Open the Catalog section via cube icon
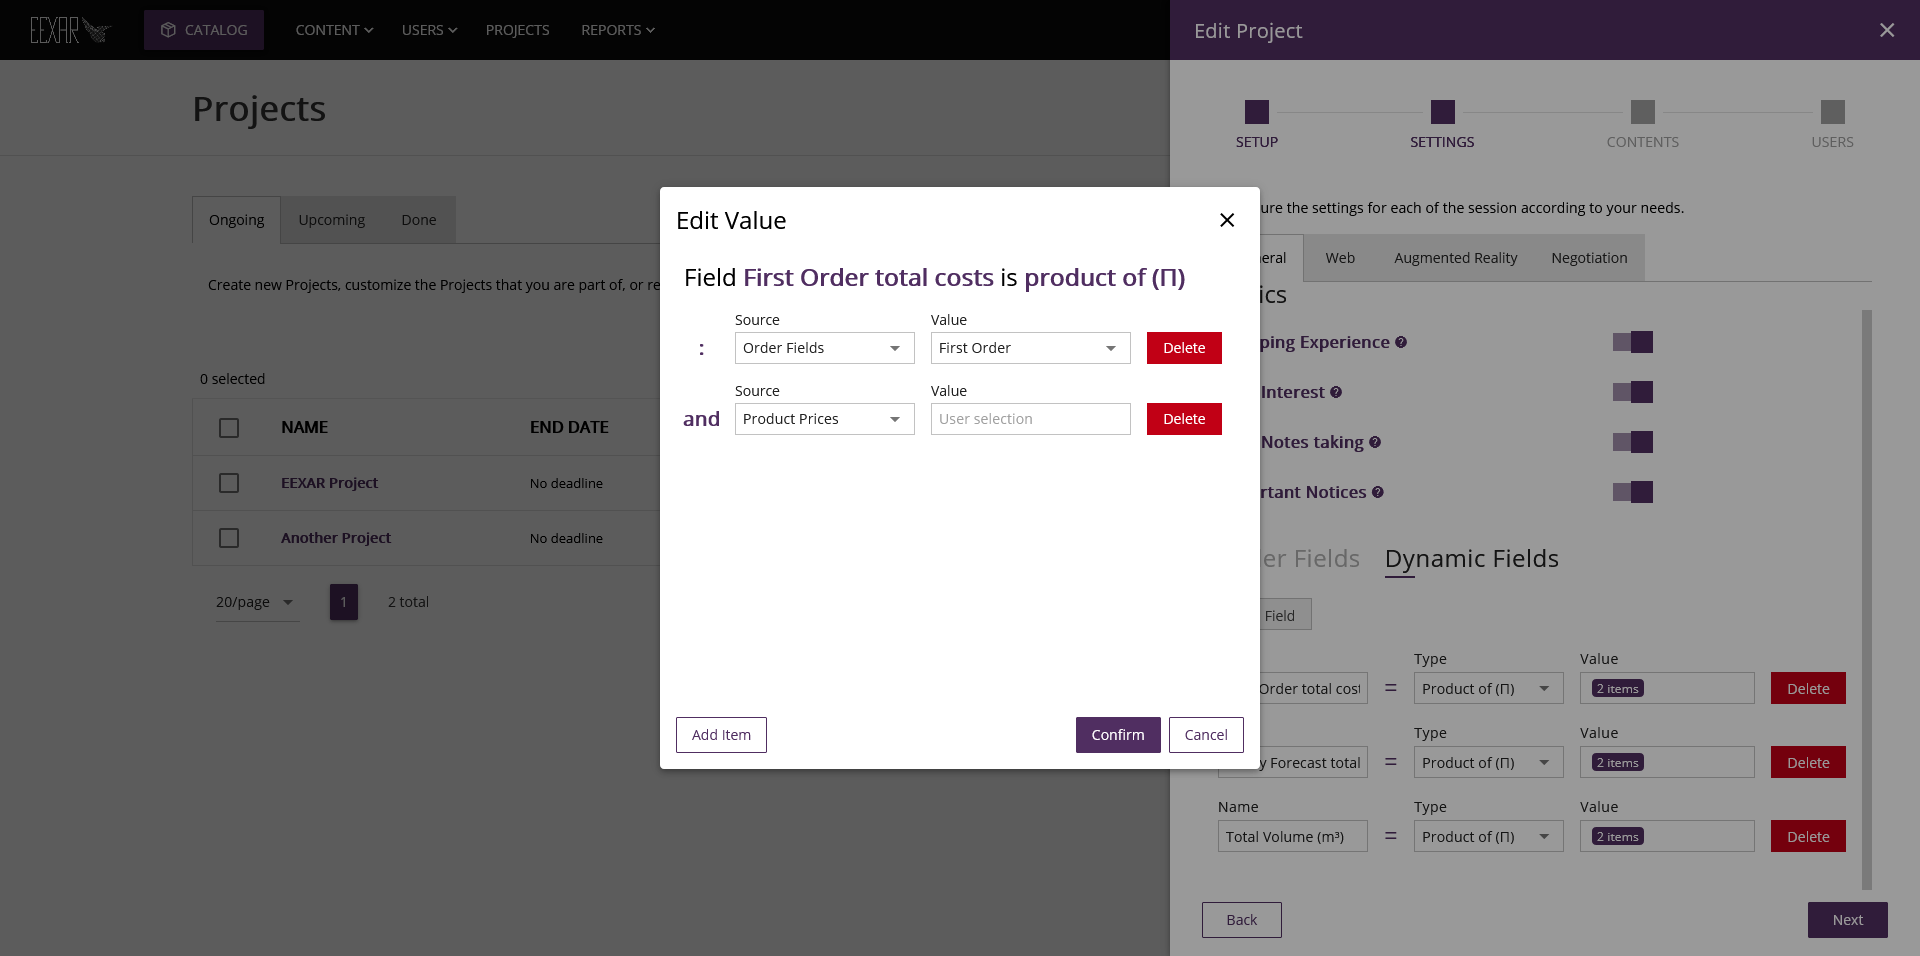Screen dimensions: 1920x956 coord(167,30)
